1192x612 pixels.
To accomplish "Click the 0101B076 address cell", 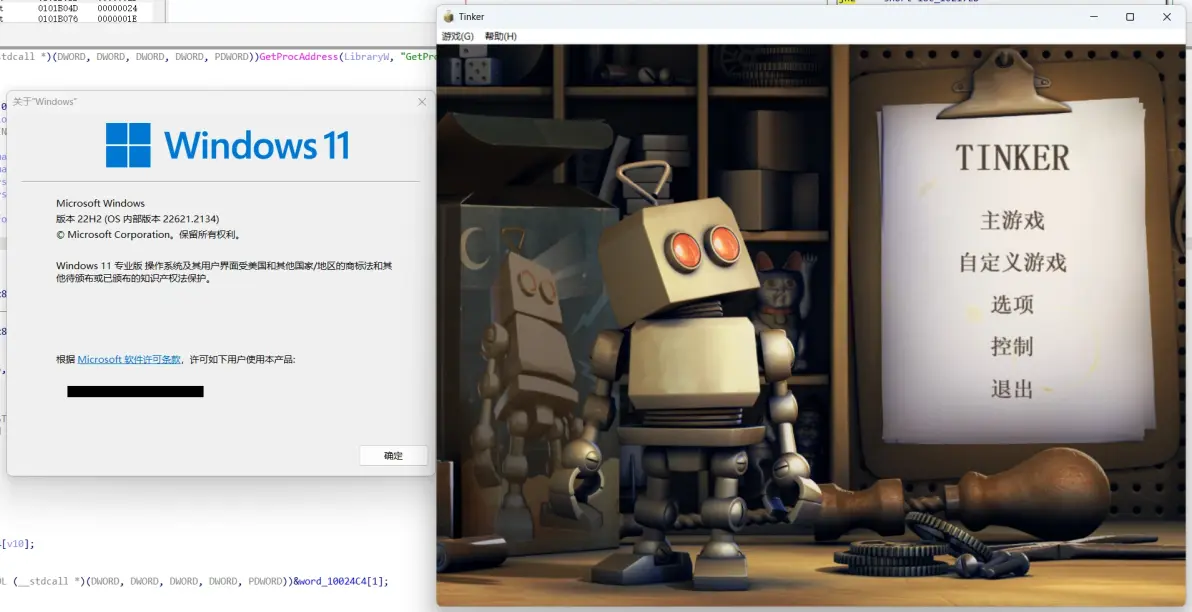I will pos(58,18).
